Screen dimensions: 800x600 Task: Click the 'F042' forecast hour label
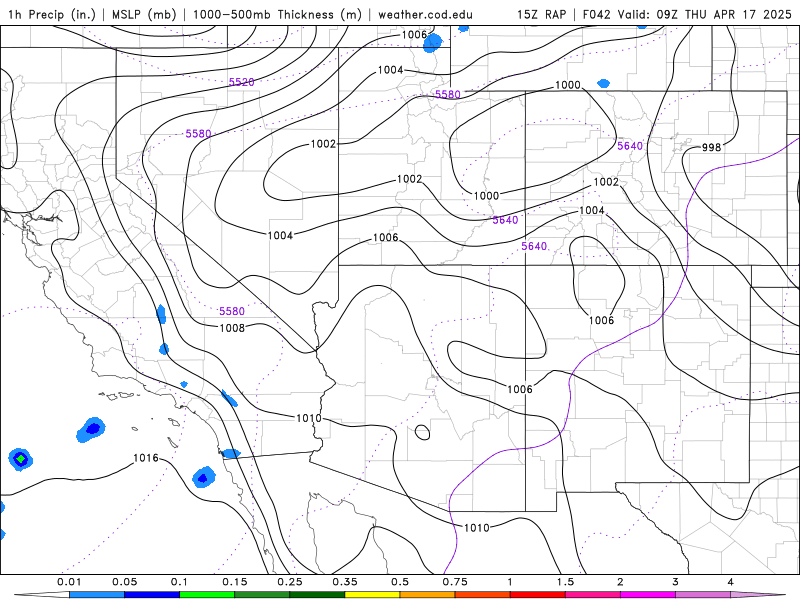[x=596, y=14]
